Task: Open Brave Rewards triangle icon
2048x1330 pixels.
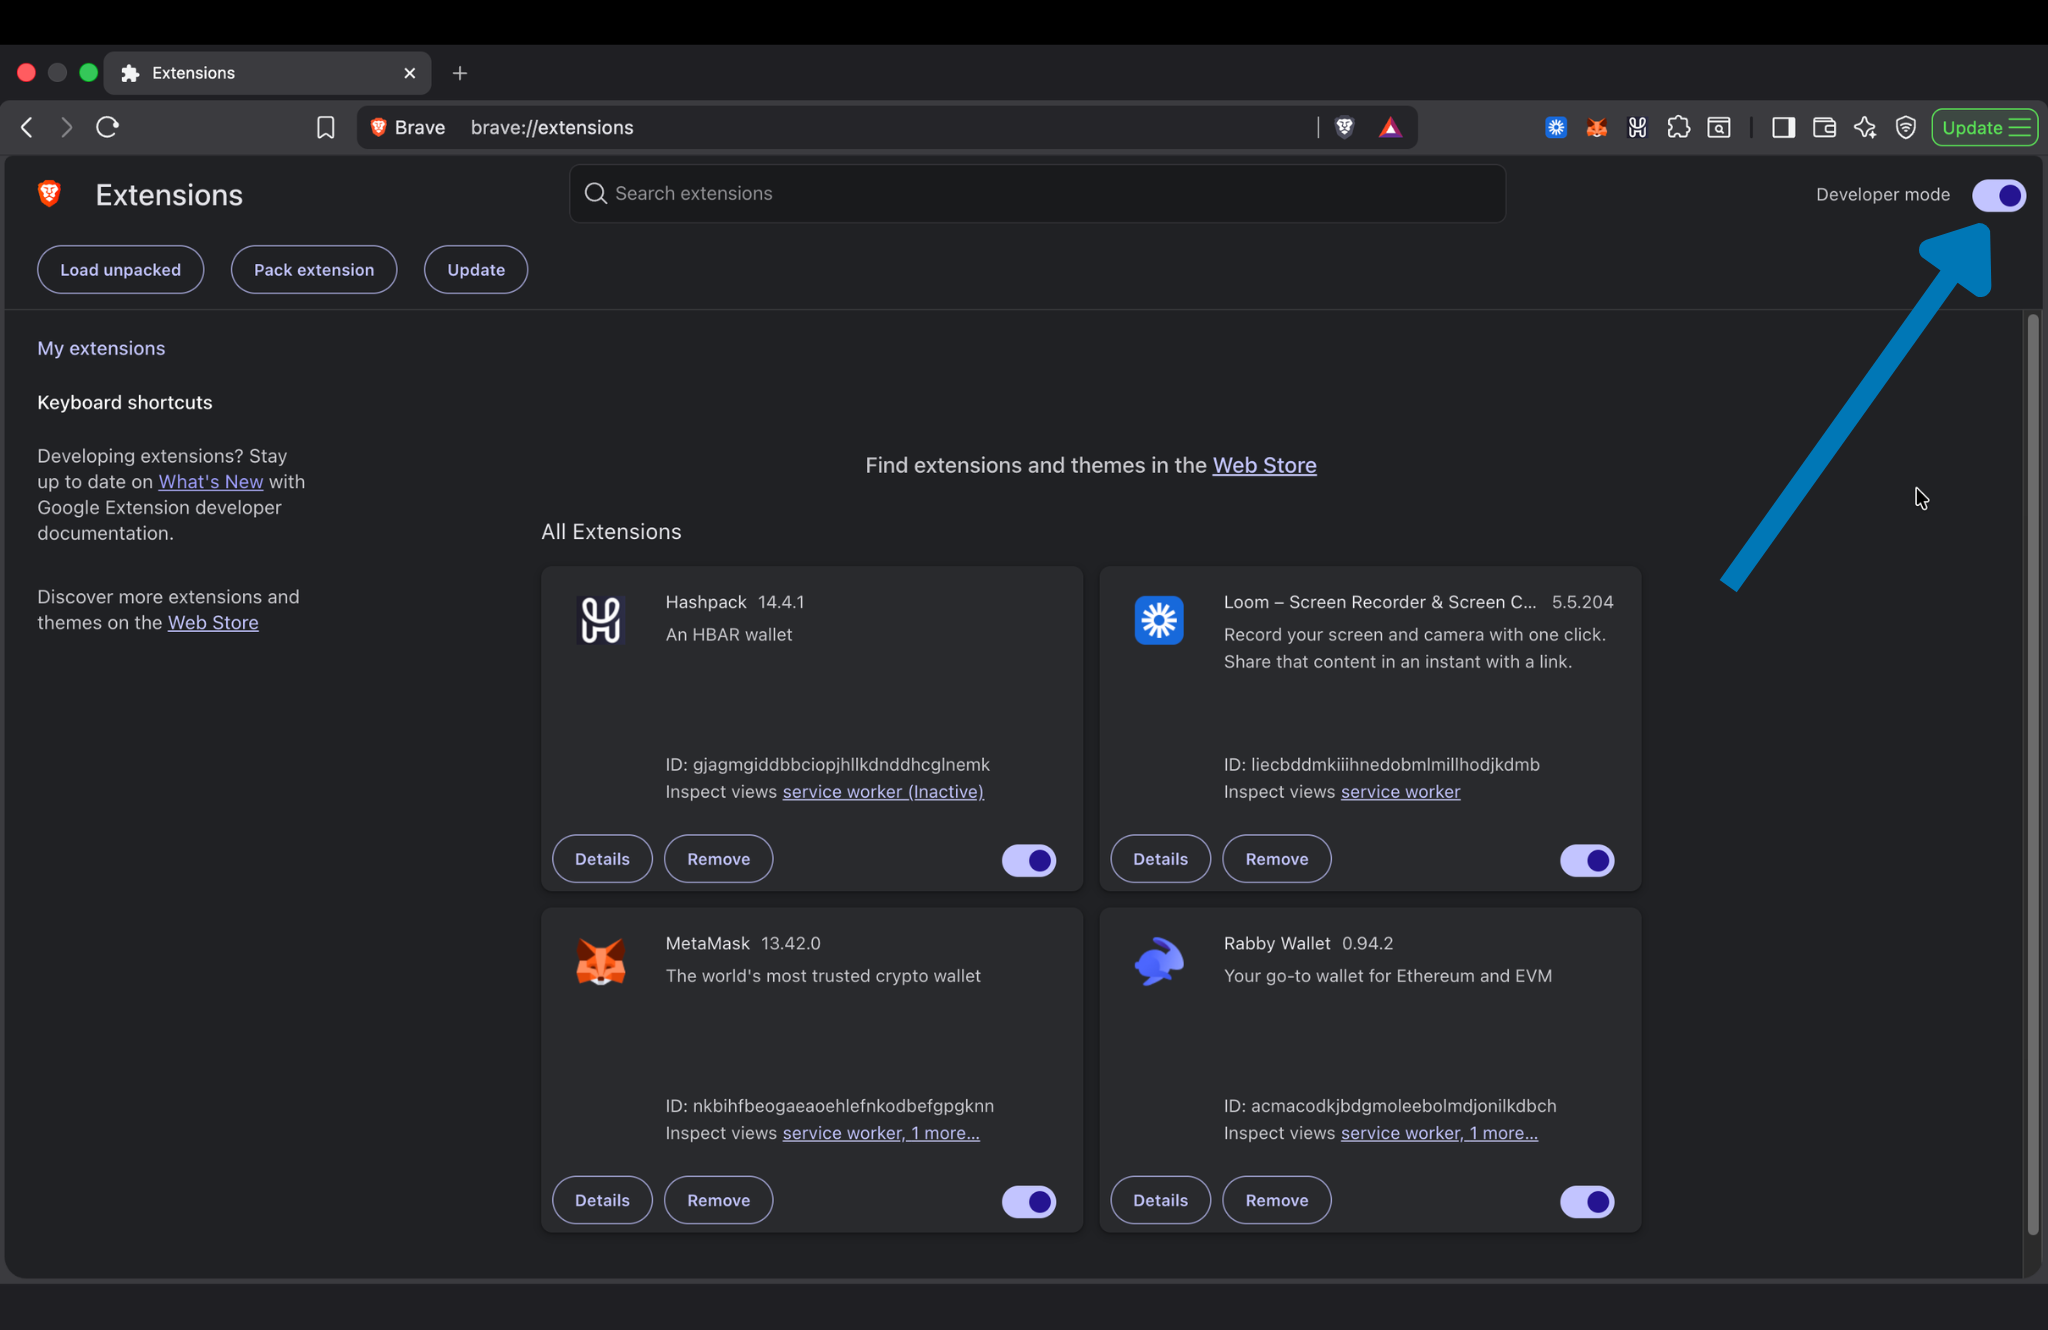Action: [1390, 127]
